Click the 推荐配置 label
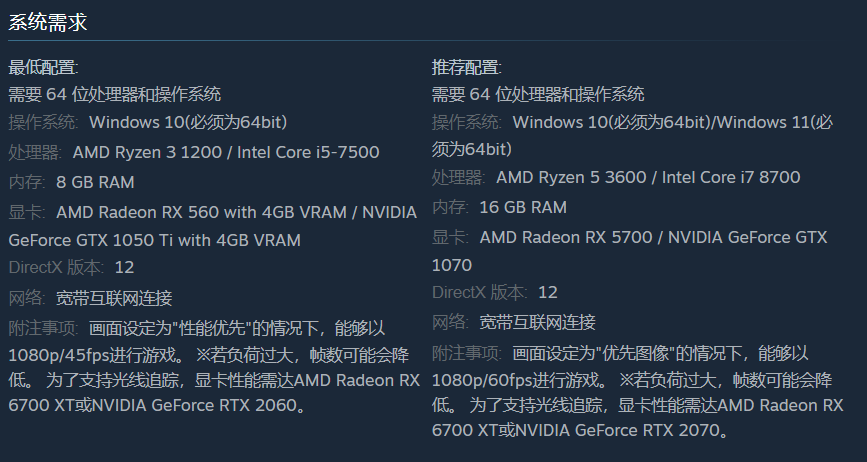Screen dimensions: 867x462 pyautogui.click(x=467, y=68)
